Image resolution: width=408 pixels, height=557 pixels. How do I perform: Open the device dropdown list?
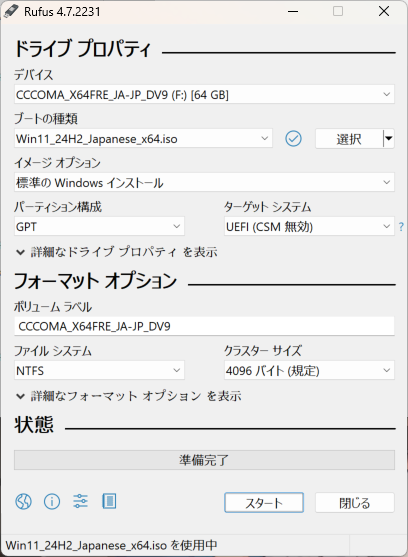point(204,94)
